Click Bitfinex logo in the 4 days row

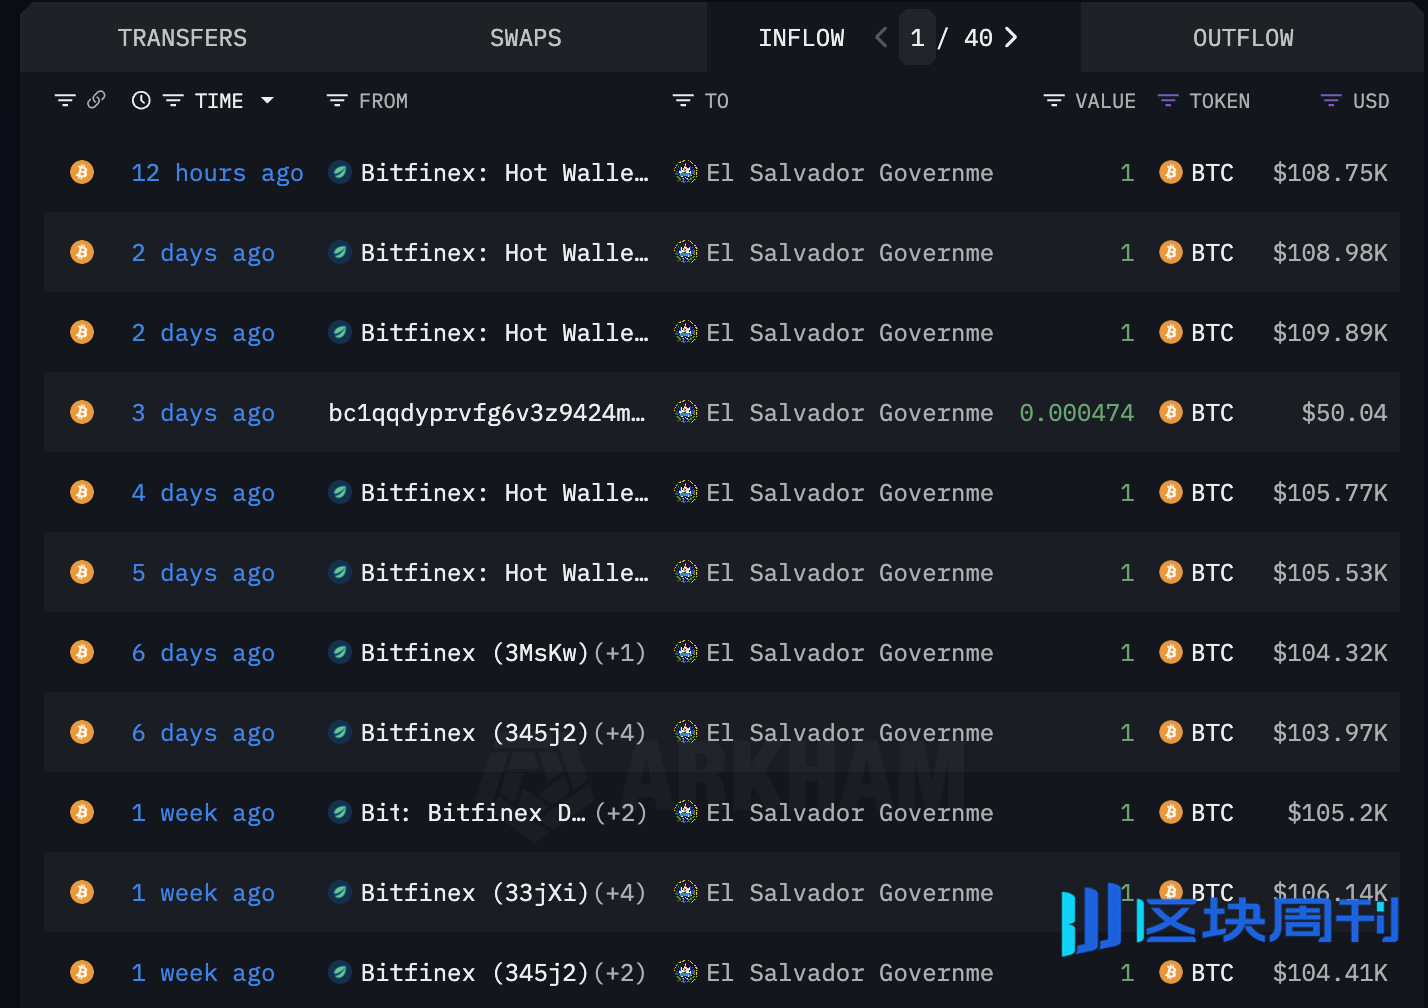(x=340, y=492)
